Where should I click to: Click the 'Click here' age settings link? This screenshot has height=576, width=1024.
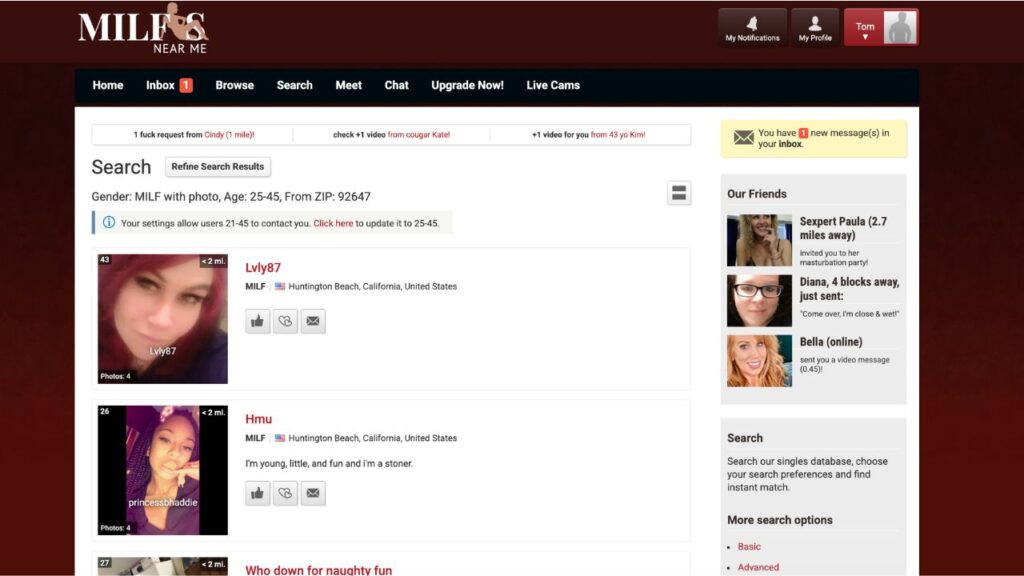point(333,223)
